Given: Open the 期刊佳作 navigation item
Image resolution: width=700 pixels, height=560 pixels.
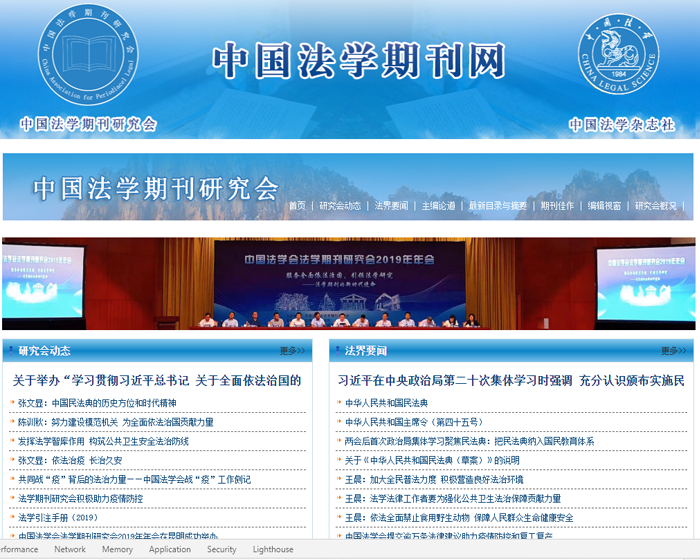Looking at the screenshot, I should [x=557, y=205].
